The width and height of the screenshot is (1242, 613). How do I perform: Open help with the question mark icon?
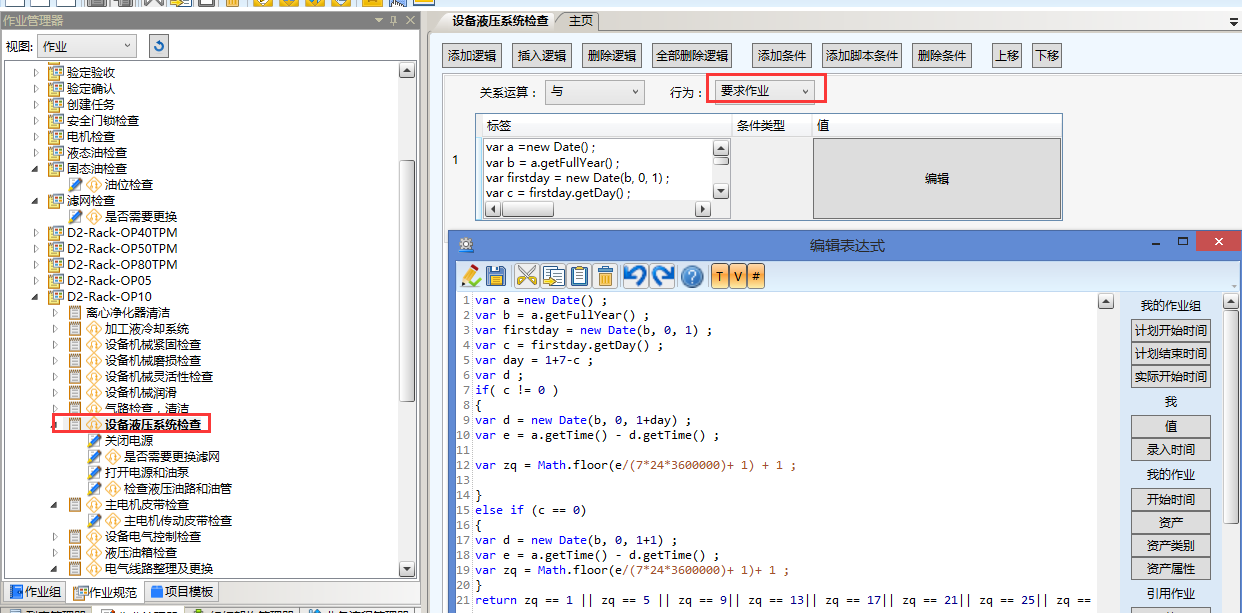coord(692,277)
